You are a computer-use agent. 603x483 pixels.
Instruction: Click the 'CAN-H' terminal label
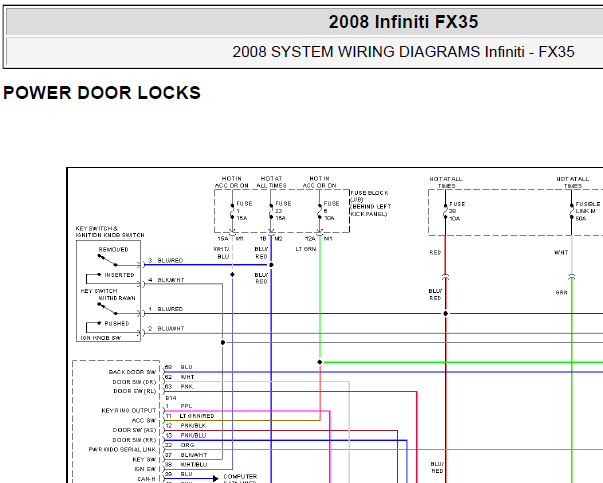pyautogui.click(x=147, y=479)
